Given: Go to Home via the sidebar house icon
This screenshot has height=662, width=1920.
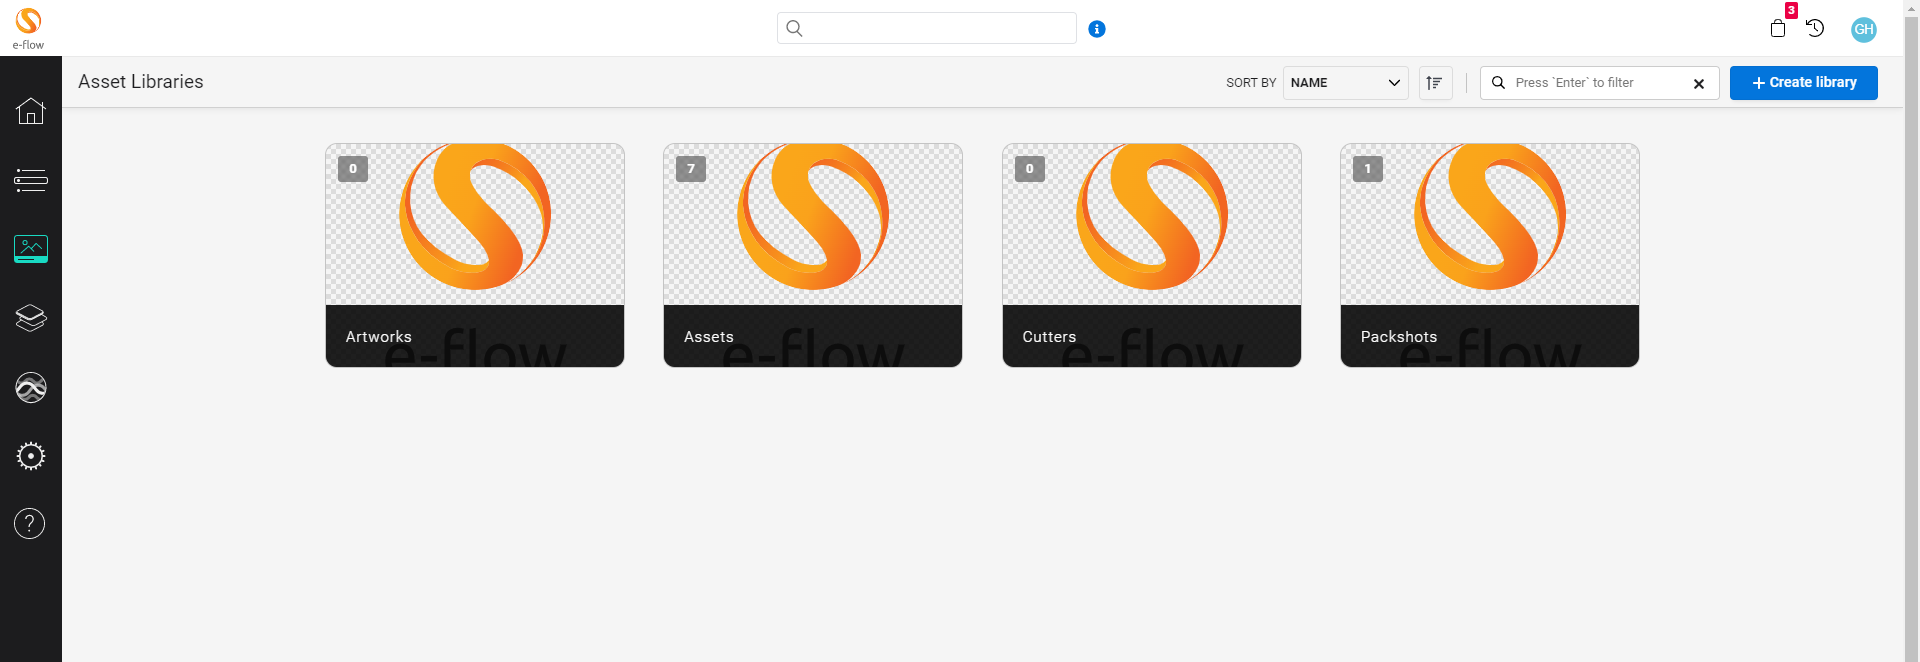Looking at the screenshot, I should 31,111.
